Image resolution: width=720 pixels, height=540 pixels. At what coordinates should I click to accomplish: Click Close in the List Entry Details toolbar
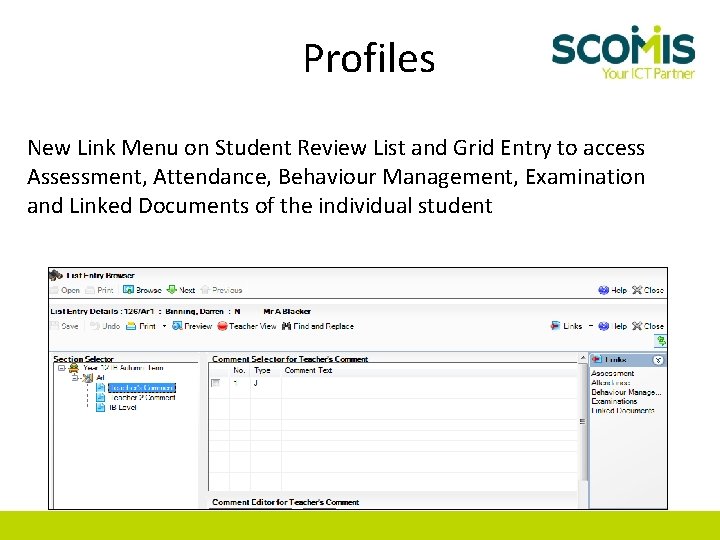pyautogui.click(x=648, y=326)
